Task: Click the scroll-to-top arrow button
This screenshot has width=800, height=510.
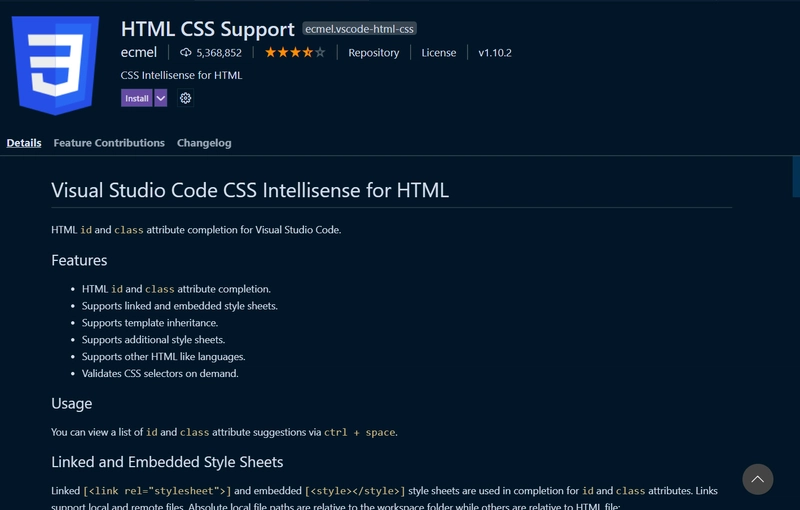Action: (758, 479)
